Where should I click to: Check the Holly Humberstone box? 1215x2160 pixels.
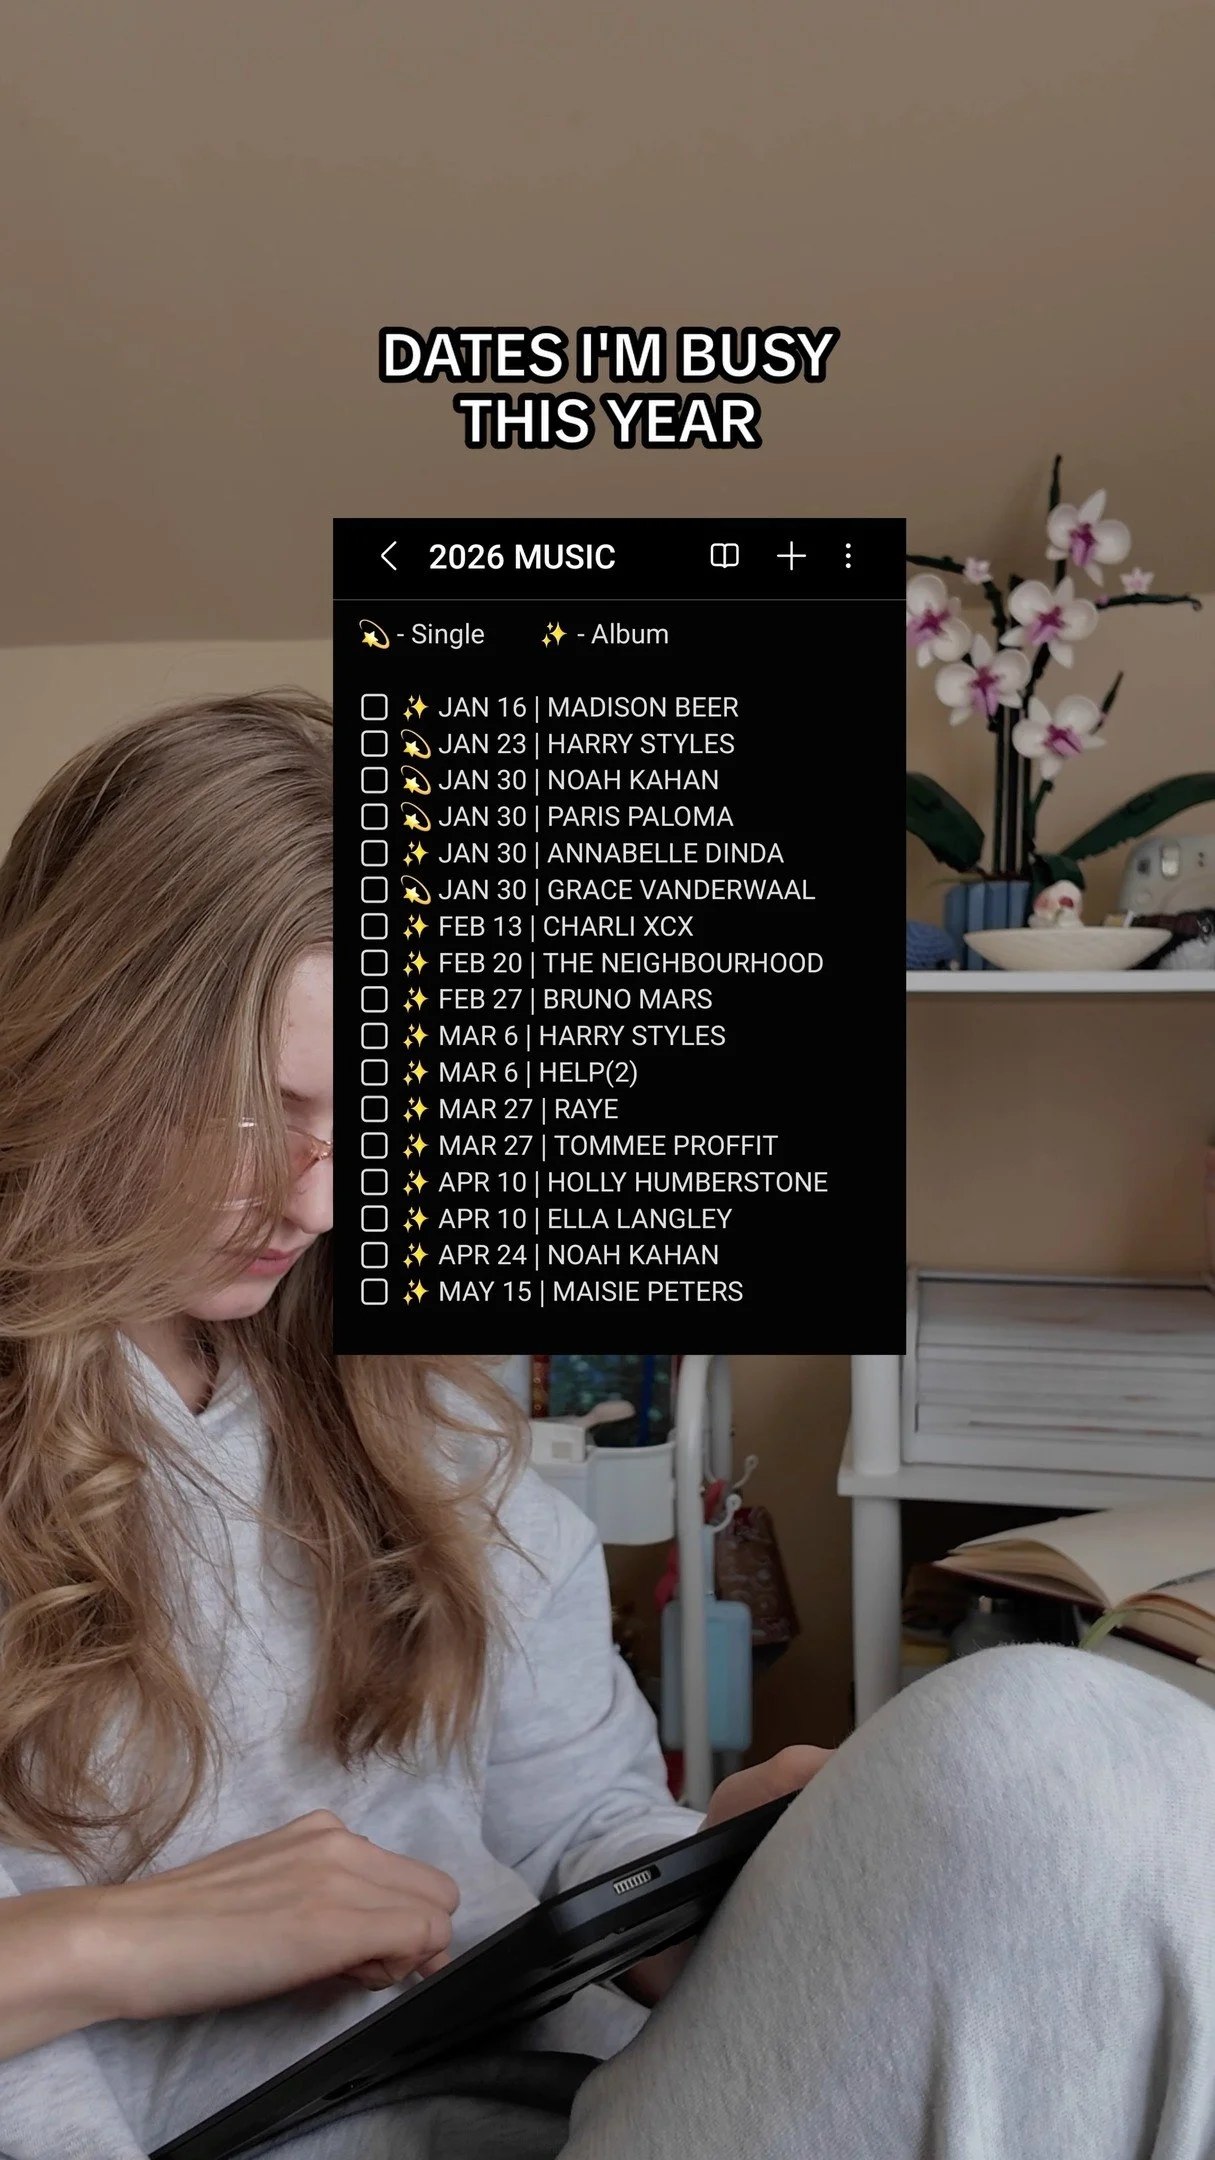374,1182
